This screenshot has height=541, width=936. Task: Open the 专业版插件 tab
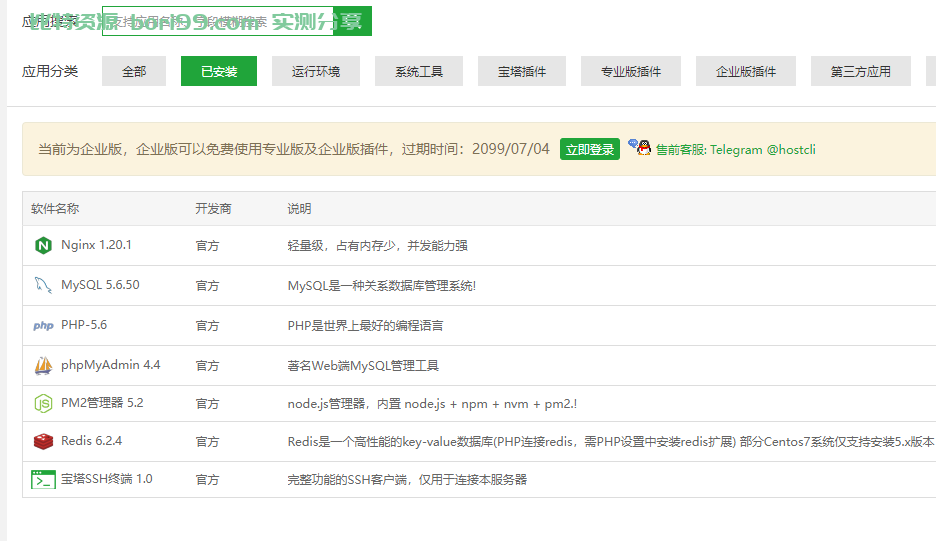tap(631, 71)
